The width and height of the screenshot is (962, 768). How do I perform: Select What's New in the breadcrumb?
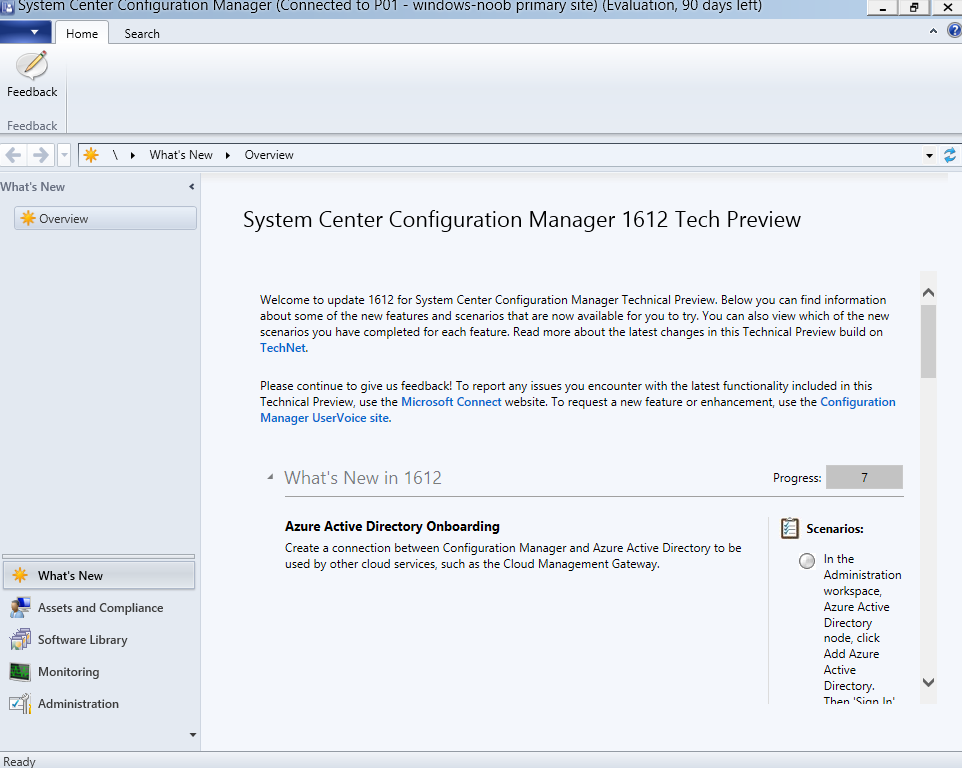pos(181,155)
